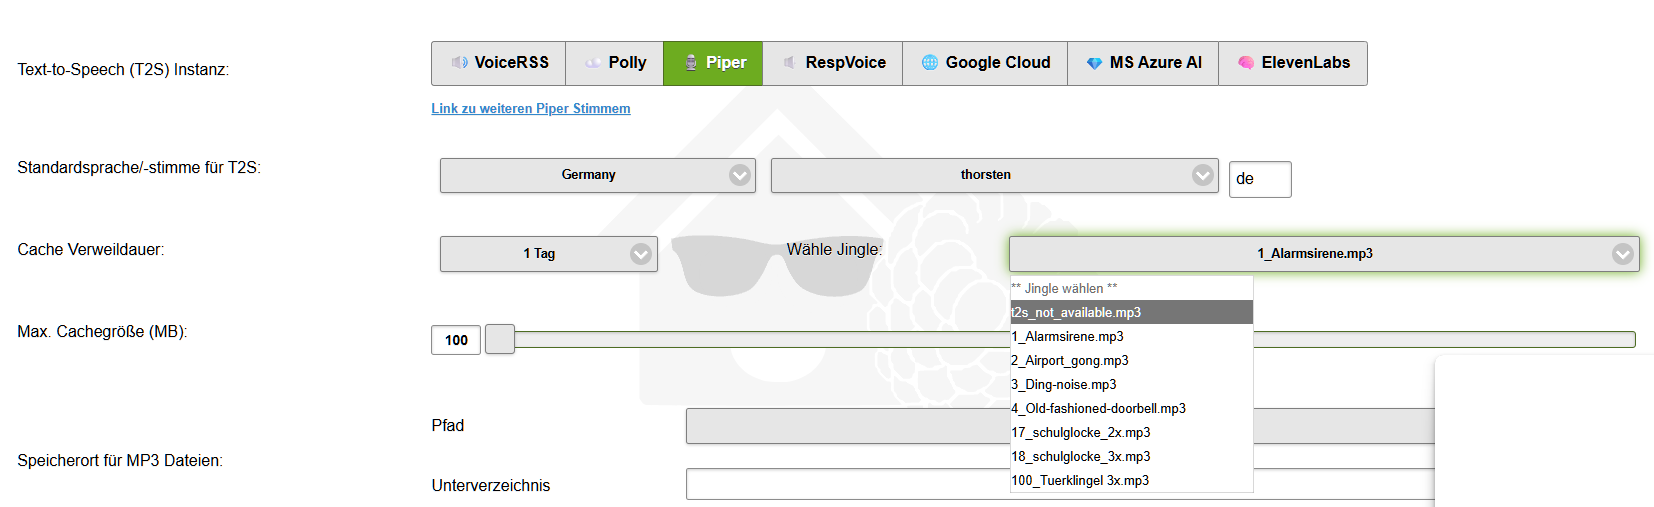The image size is (1654, 507).
Task: Click the Piper microphone icon
Action: coord(690,63)
